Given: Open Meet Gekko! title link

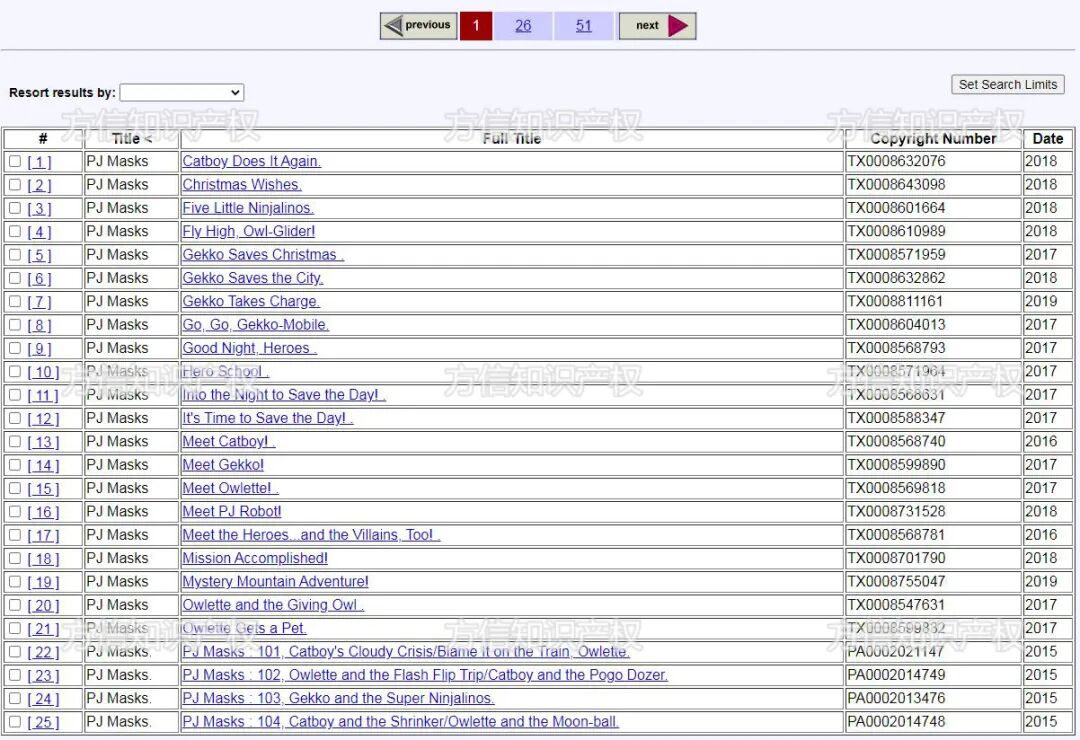Looking at the screenshot, I should [x=223, y=465].
